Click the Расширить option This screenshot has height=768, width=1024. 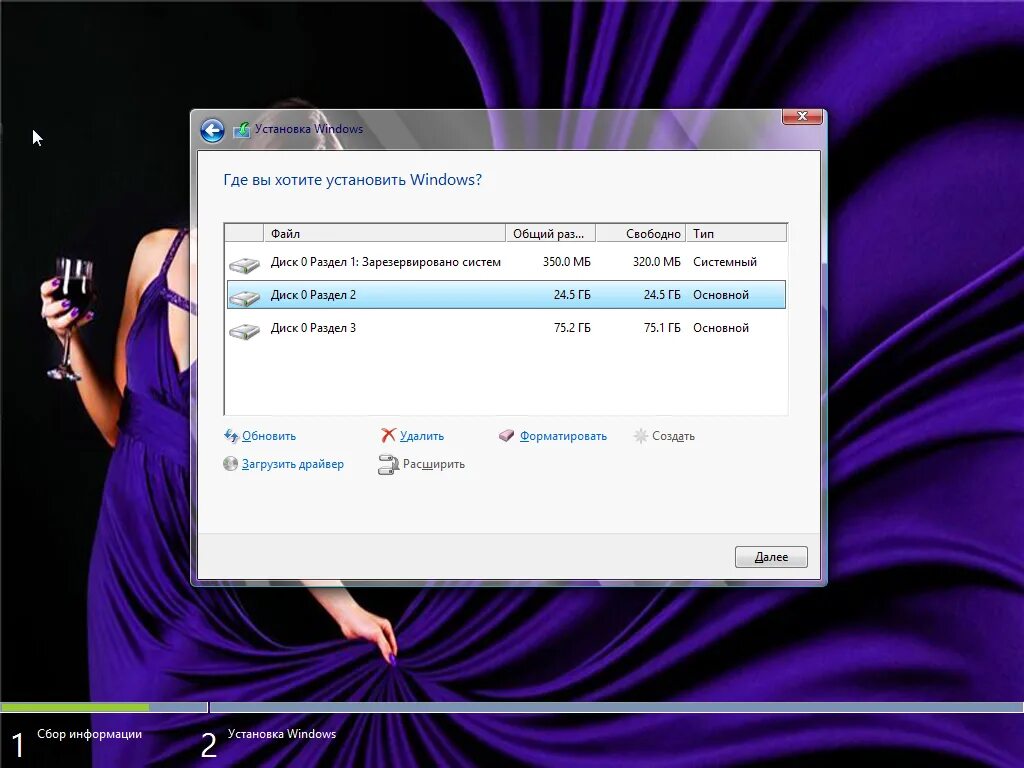point(434,464)
